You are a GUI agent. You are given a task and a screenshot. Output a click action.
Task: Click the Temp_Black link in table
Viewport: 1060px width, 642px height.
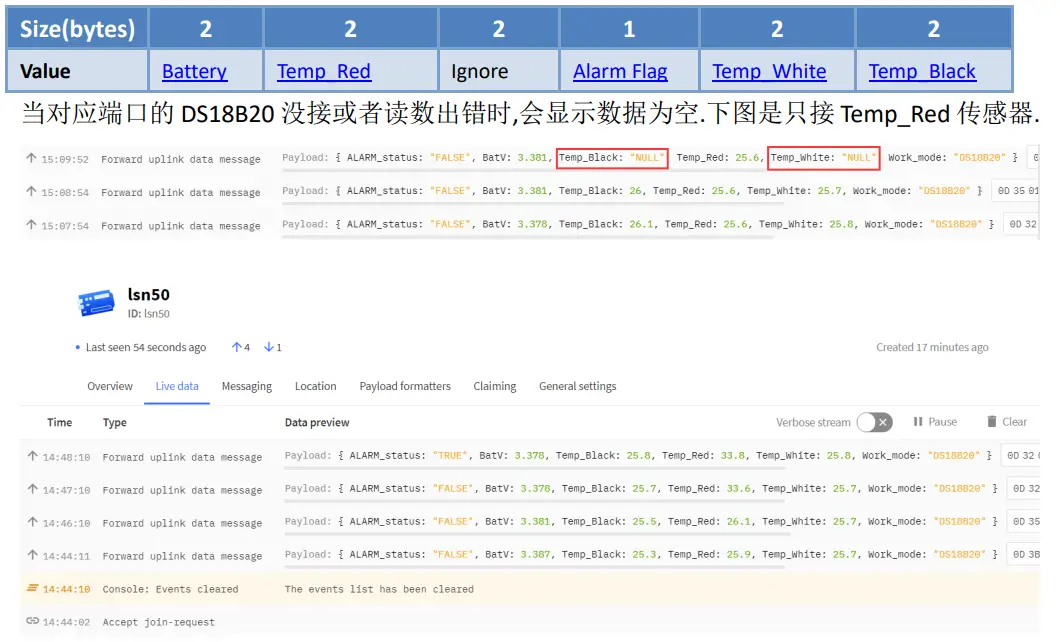pos(922,72)
